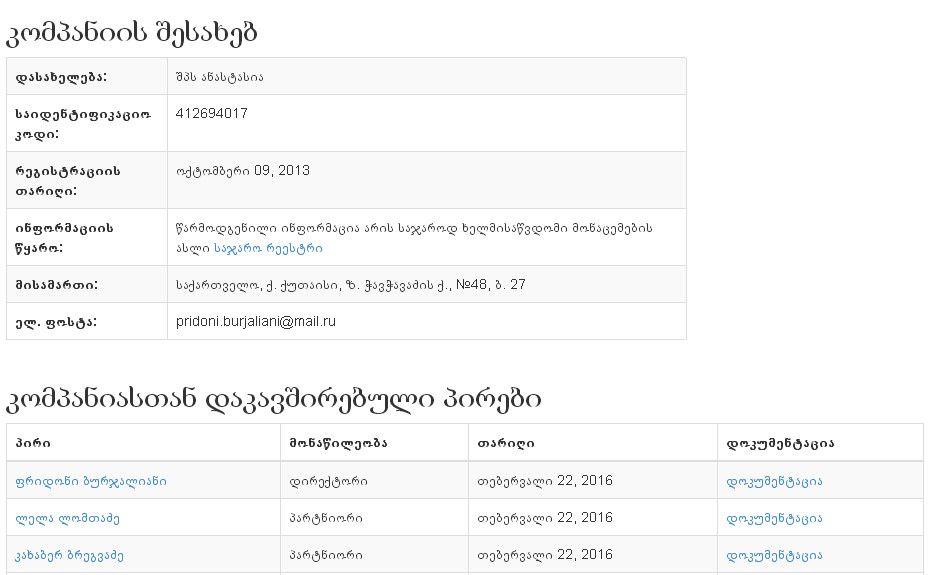The height and width of the screenshot is (575, 947).
Task: Click the label ინფორმაციის წყარო:
Action: pyautogui.click(x=64, y=238)
